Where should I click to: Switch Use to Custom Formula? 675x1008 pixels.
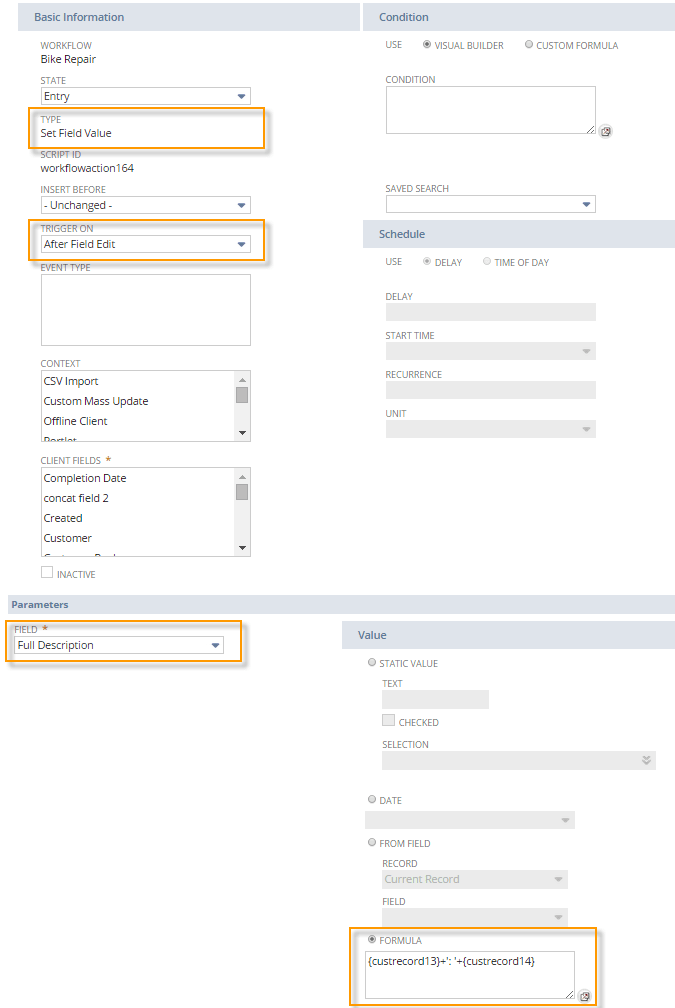click(530, 45)
